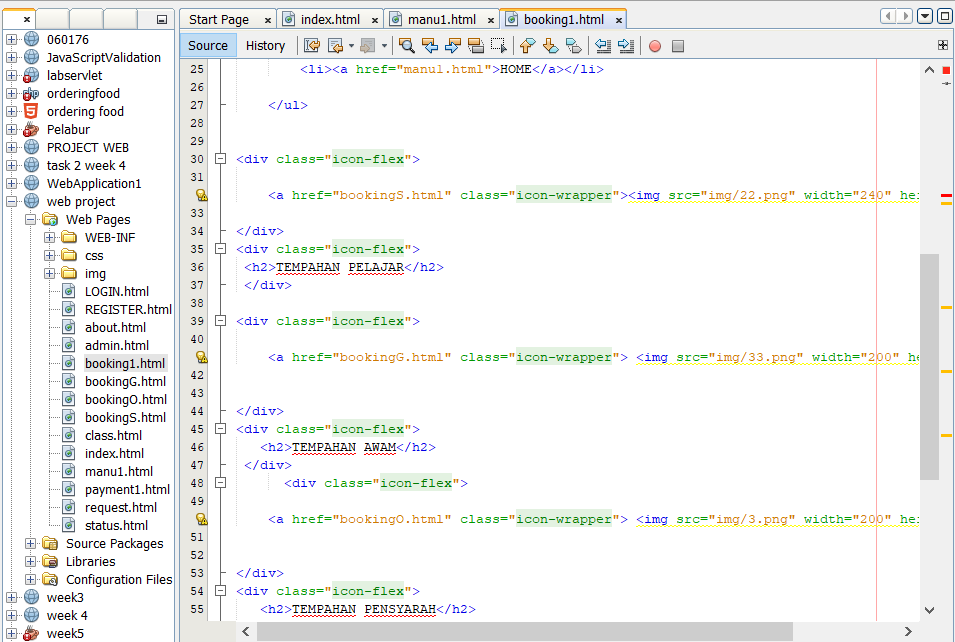Collapse the Web Pages folder
Screen dimensions: 955x642
pos(31,219)
